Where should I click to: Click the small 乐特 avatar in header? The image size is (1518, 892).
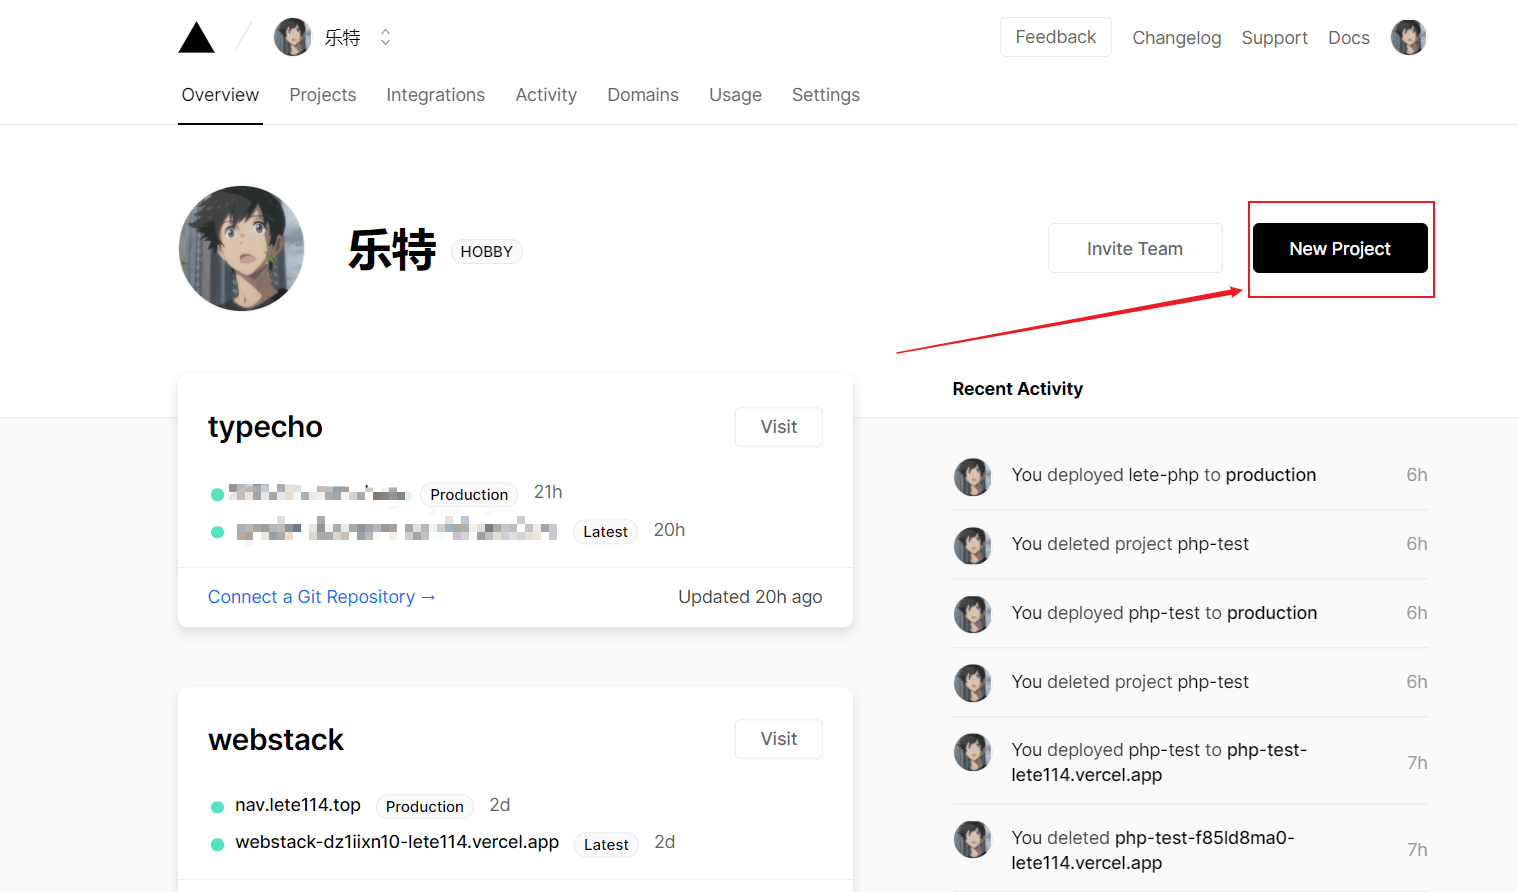click(293, 38)
